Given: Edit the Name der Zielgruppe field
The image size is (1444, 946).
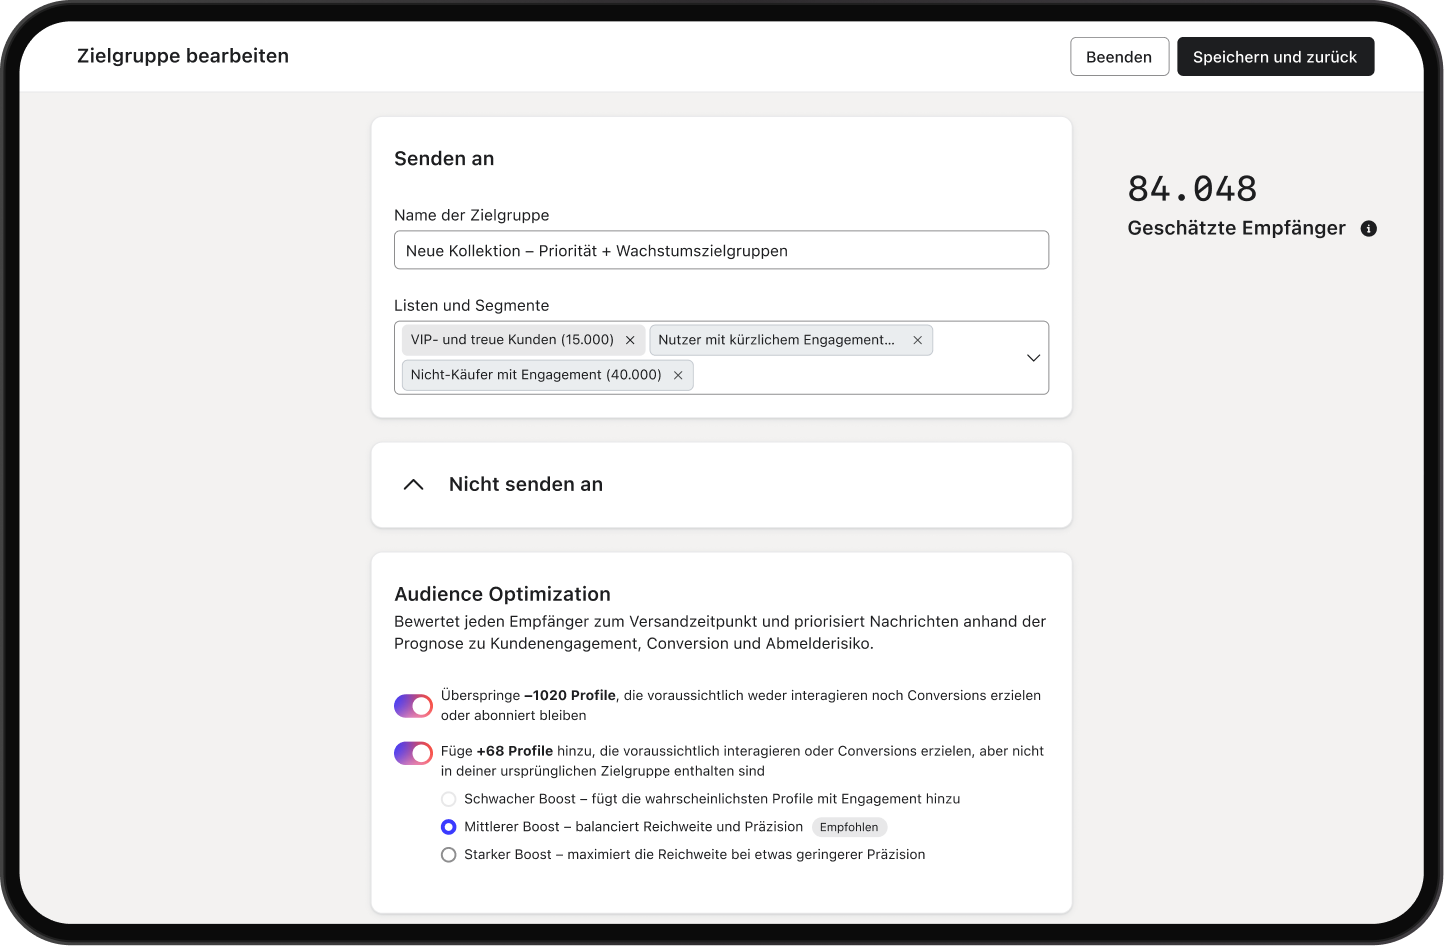Looking at the screenshot, I should tap(721, 250).
